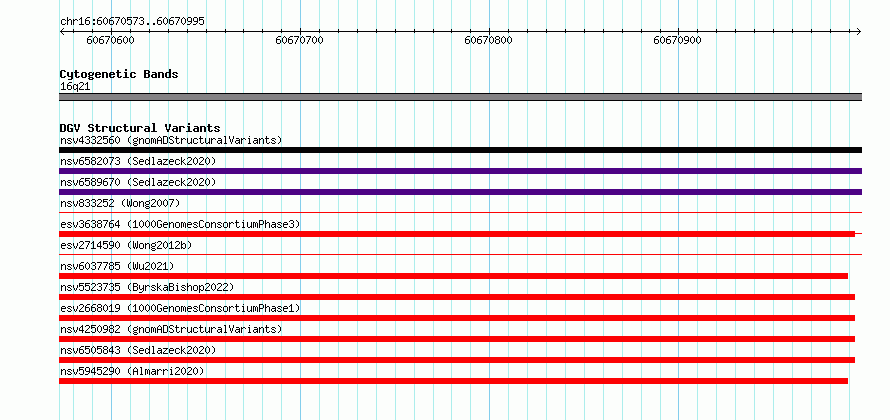The width and height of the screenshot is (890, 420).
Task: Select the thin red nsv833252 variant line
Action: tap(460, 213)
